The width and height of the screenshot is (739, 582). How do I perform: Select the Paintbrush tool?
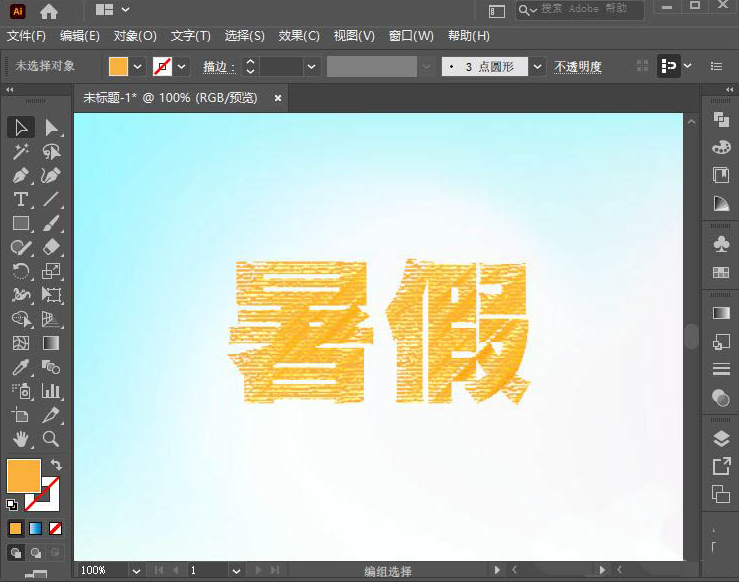51,223
